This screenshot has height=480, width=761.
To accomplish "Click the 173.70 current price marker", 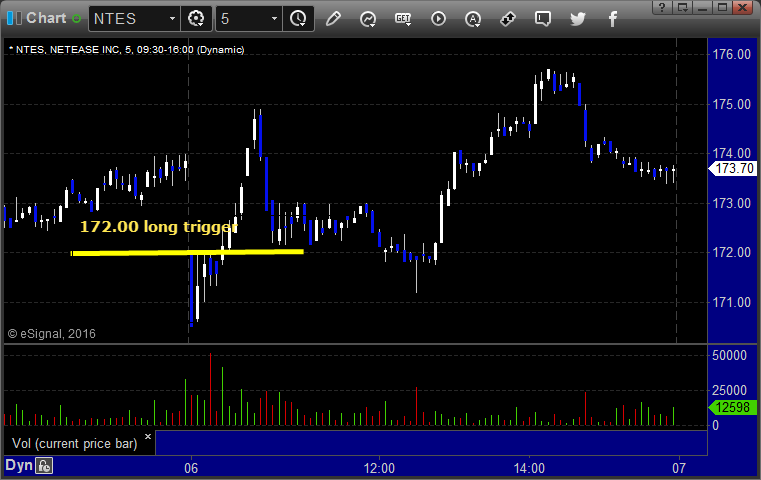I will point(733,168).
